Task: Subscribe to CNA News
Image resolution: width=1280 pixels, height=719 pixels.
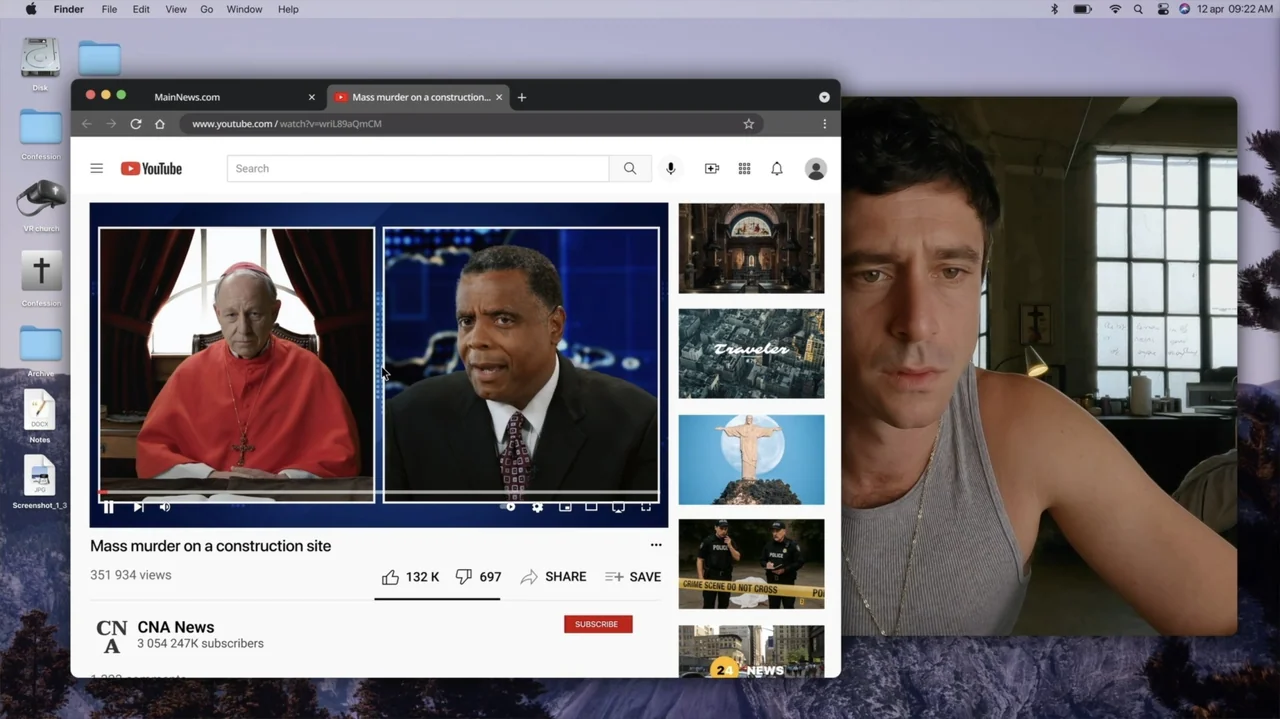Action: coord(598,624)
